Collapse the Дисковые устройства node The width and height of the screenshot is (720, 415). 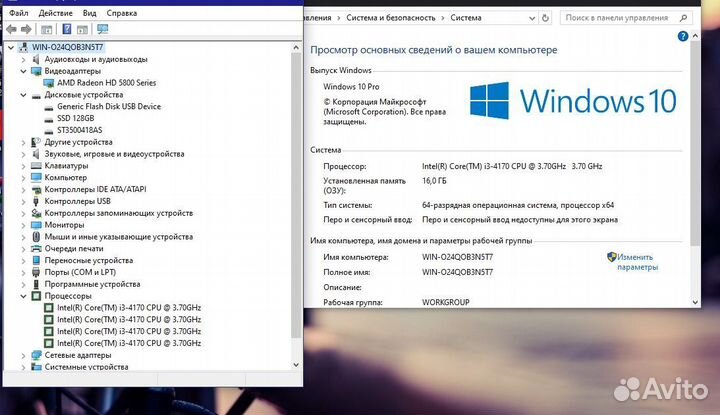pyautogui.click(x=23, y=95)
